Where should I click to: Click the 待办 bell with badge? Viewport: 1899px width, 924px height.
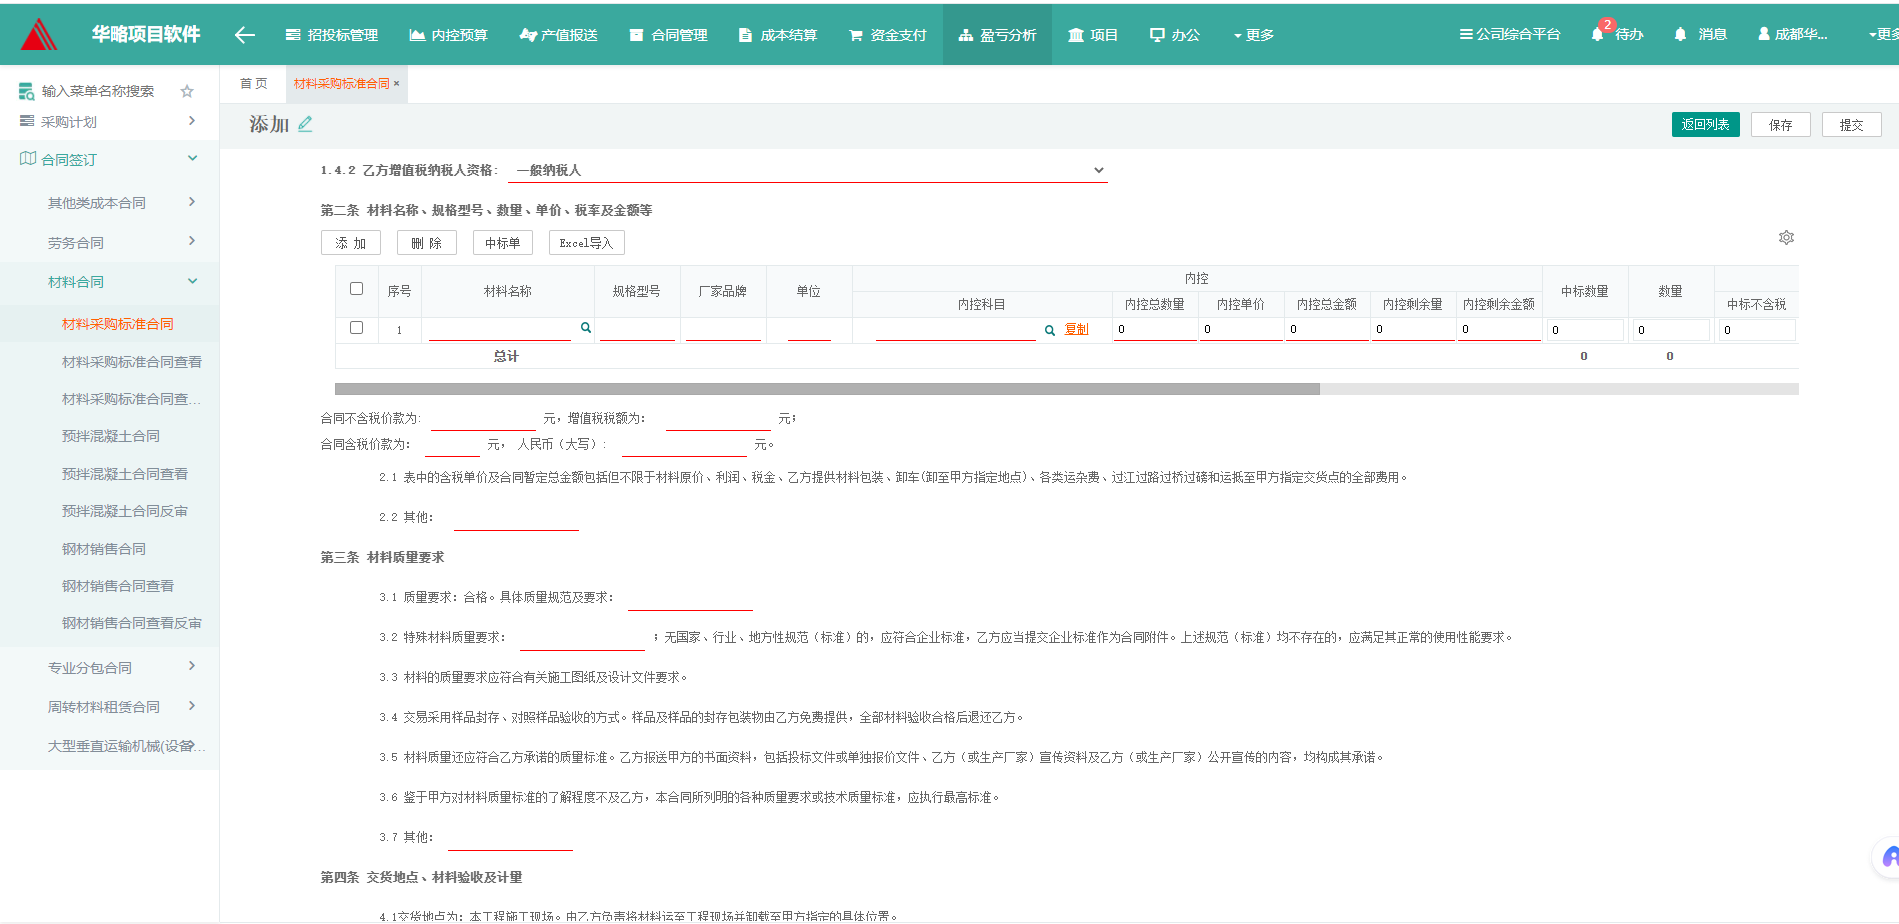point(1617,34)
